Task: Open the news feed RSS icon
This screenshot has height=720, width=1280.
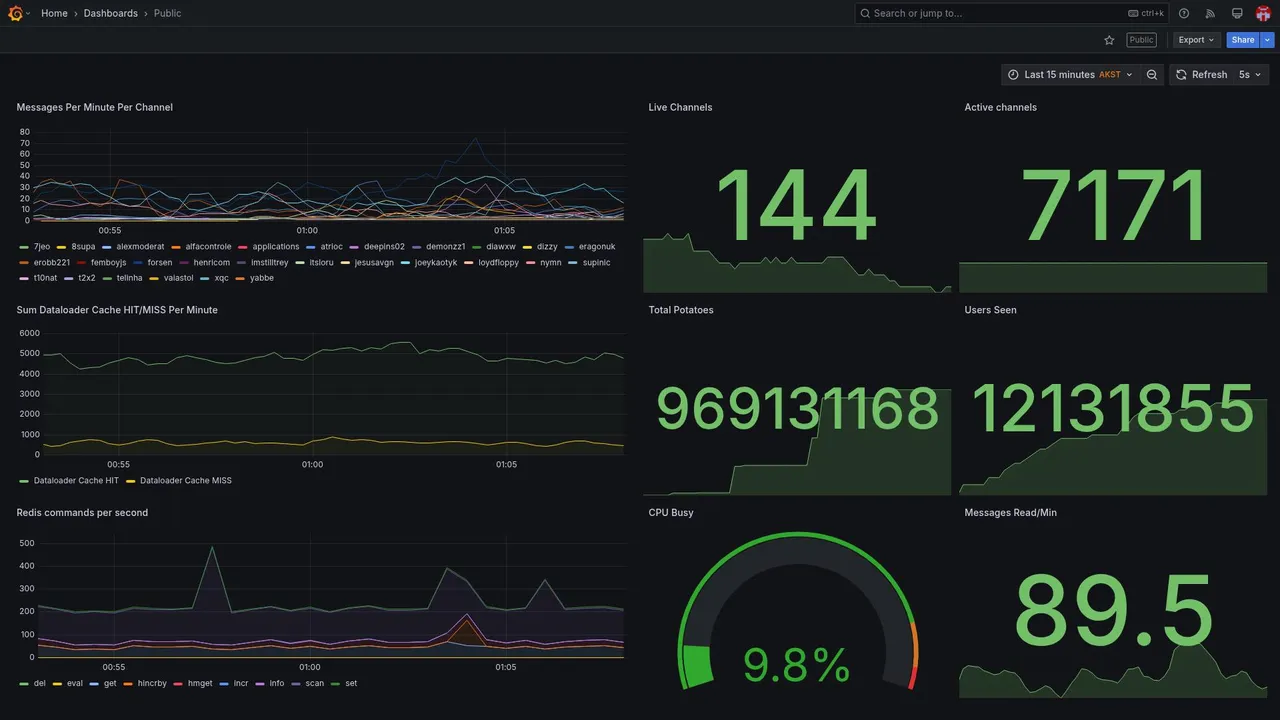Action: click(x=1210, y=13)
